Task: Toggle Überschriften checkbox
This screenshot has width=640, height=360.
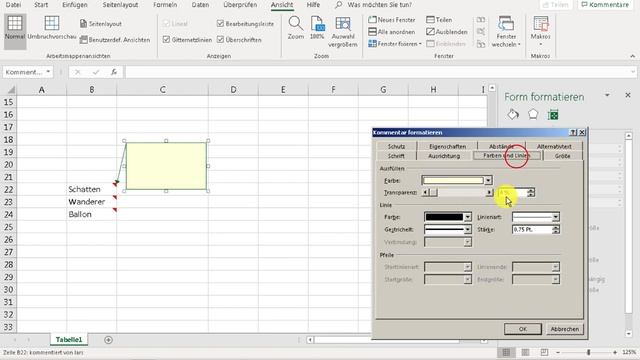Action: [x=220, y=40]
